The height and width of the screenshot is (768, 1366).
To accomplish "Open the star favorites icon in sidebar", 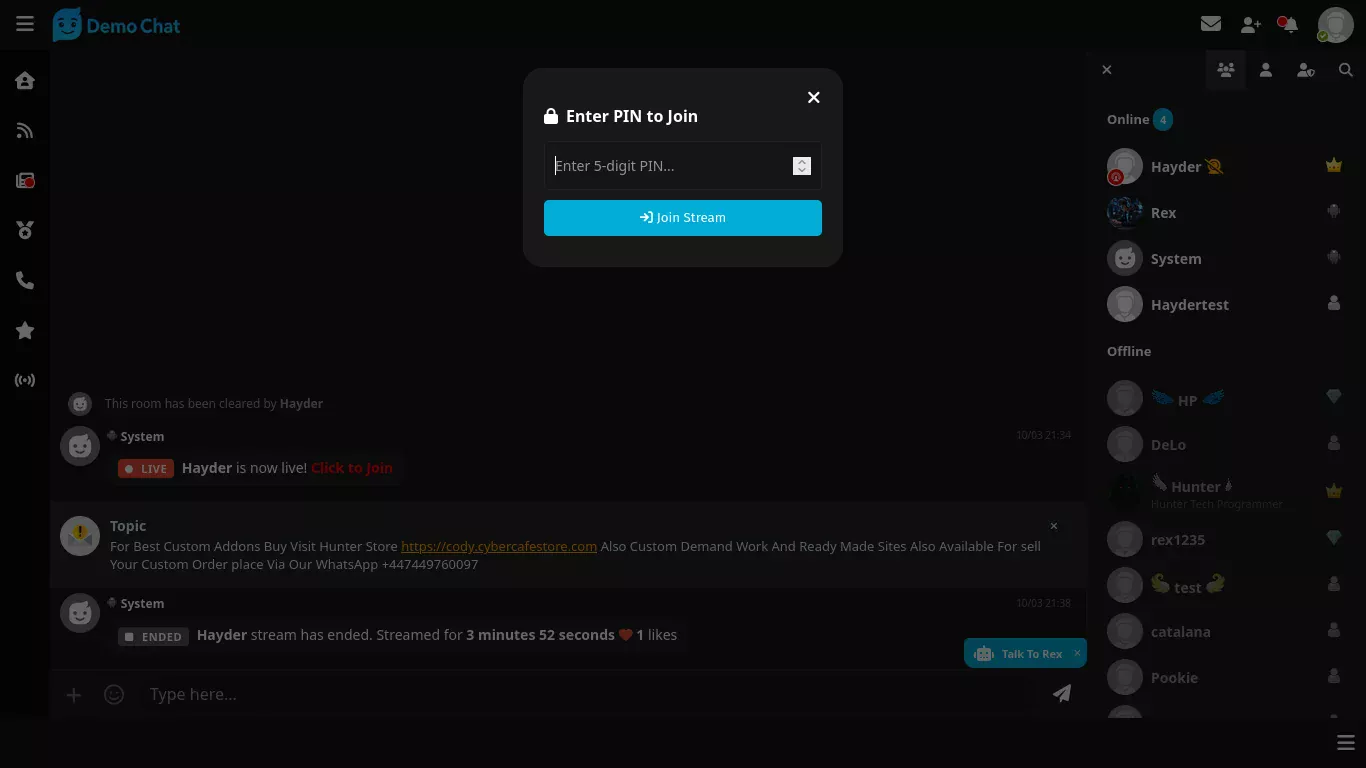I will pos(25,331).
